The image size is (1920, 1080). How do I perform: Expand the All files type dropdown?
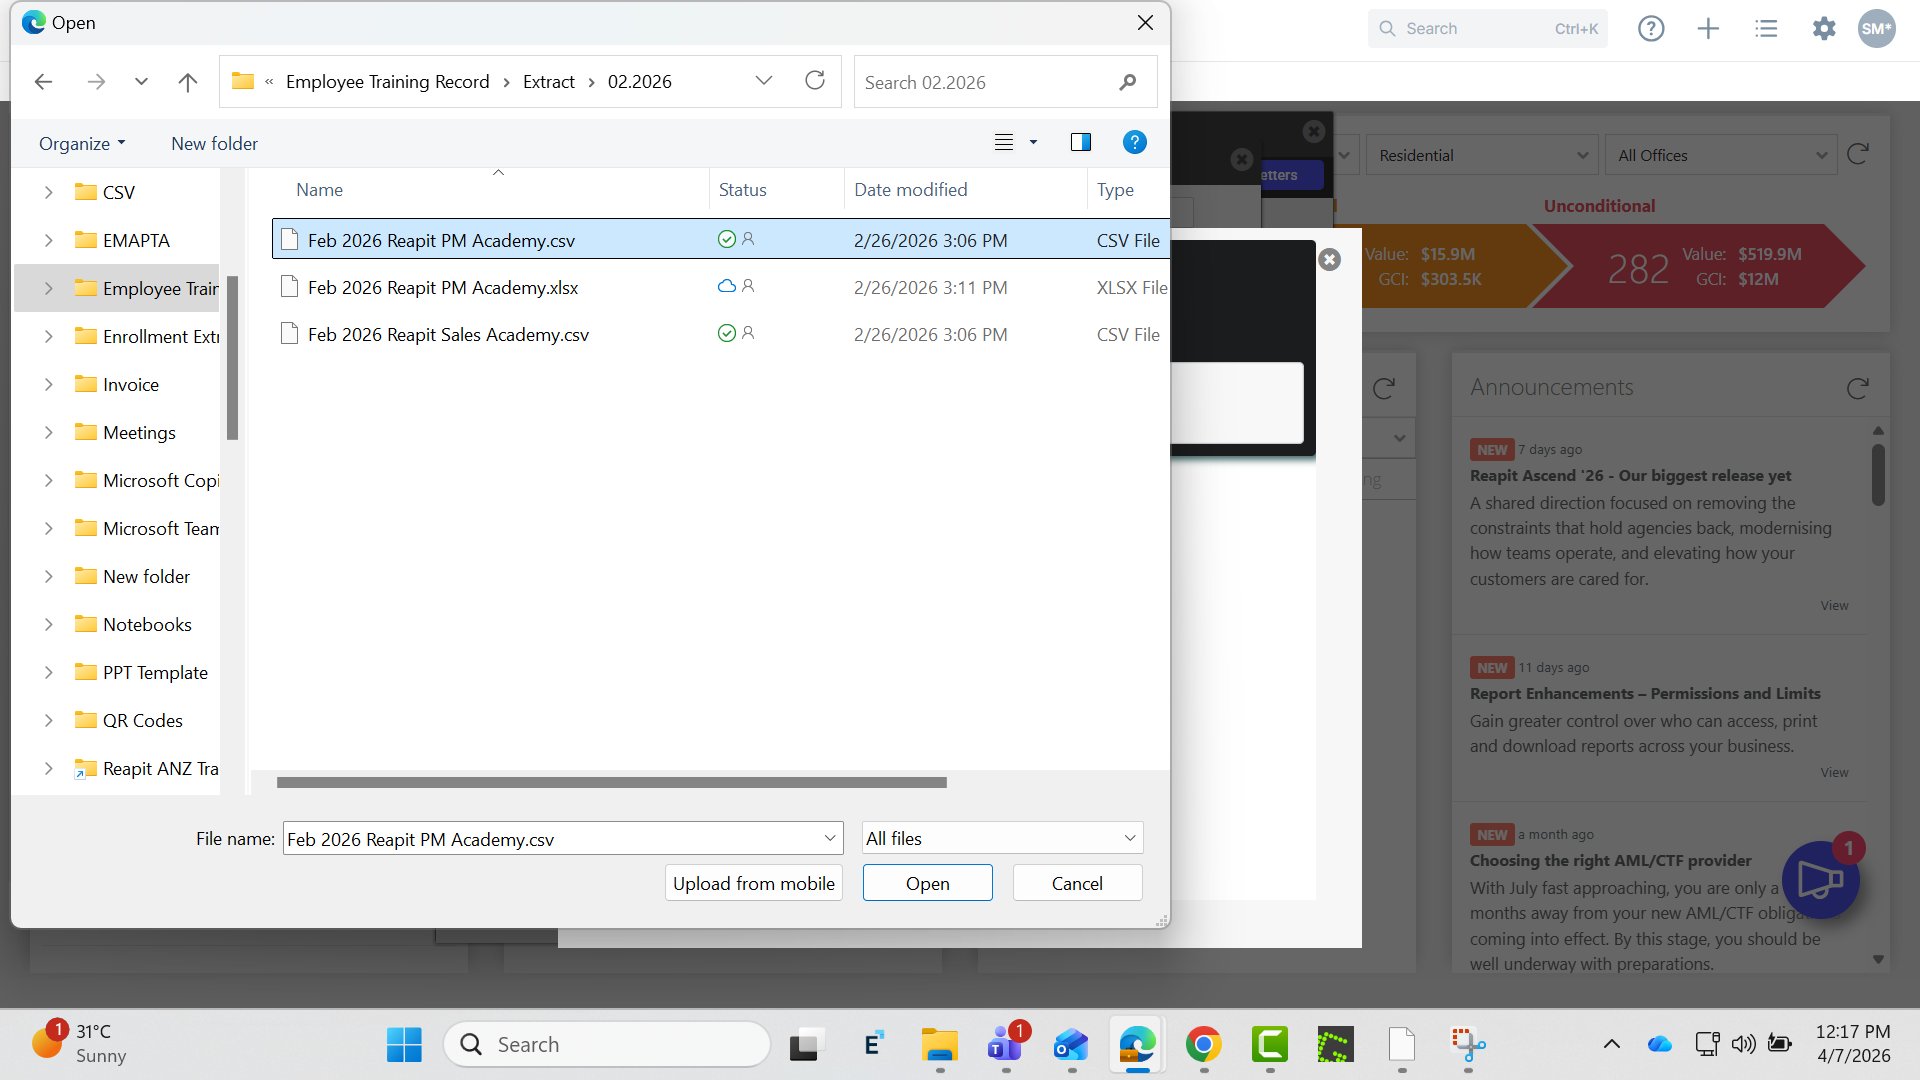(1002, 838)
